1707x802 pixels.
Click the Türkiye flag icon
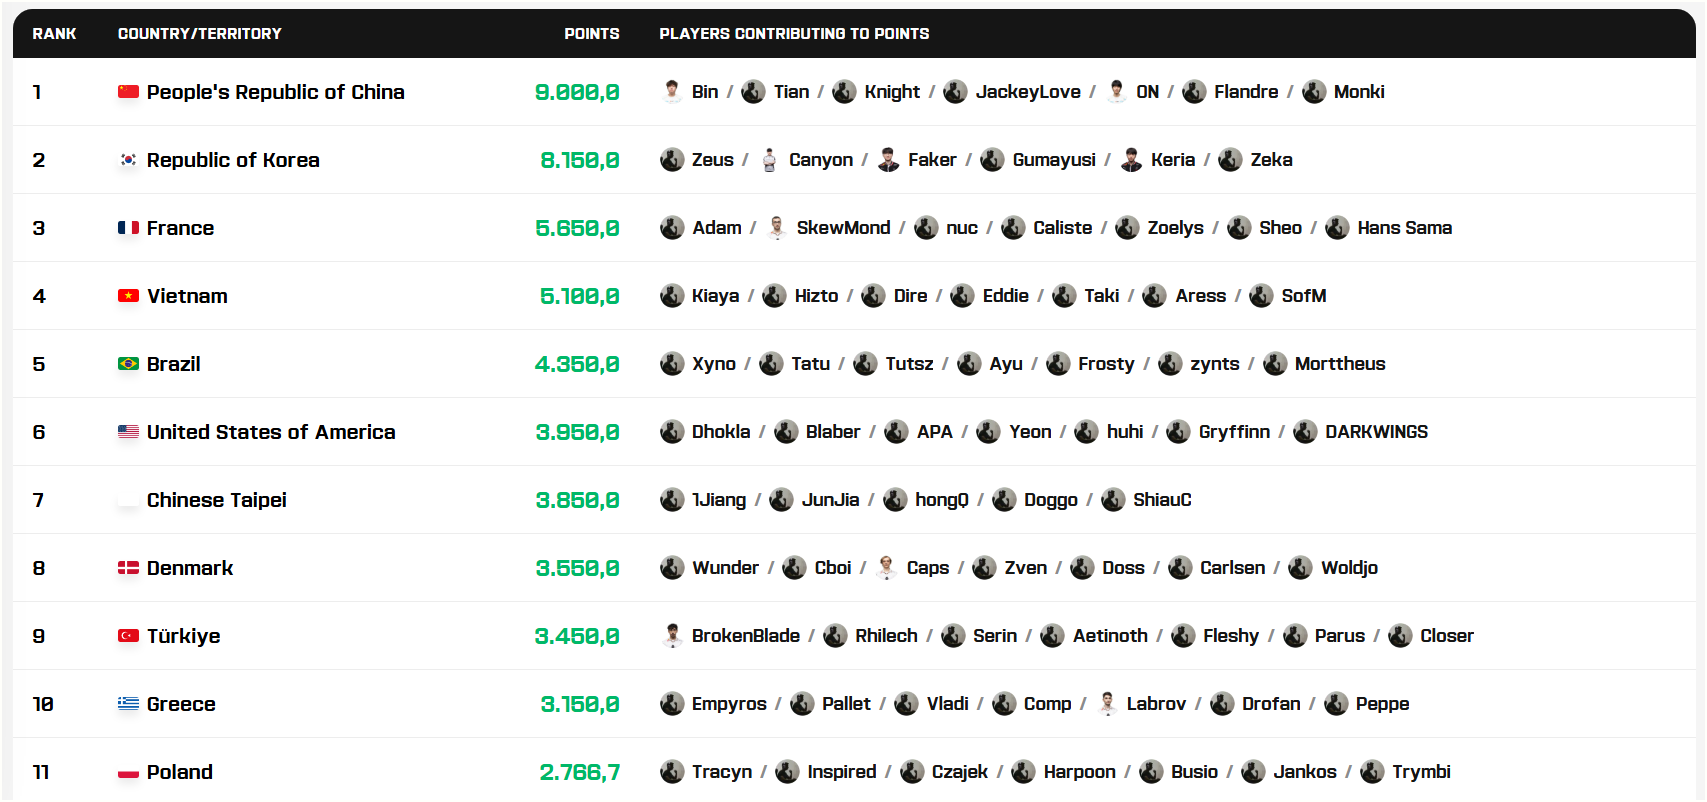tap(128, 636)
